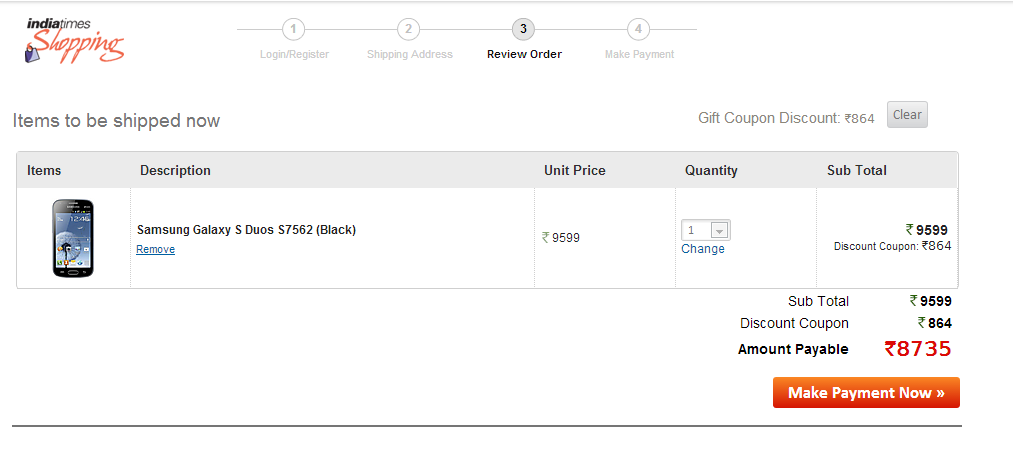Click the Quantity column header

(x=711, y=171)
